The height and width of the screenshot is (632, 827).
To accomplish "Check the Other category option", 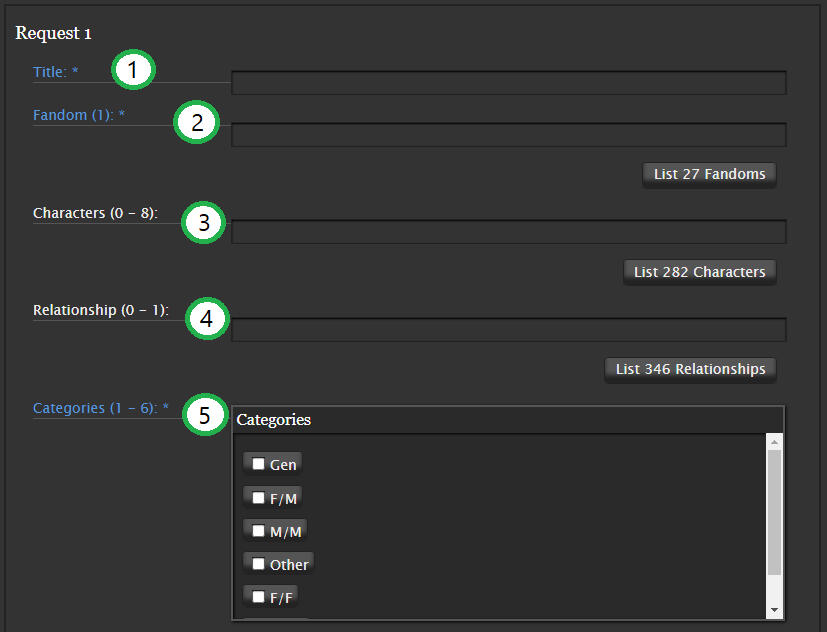I will [258, 563].
